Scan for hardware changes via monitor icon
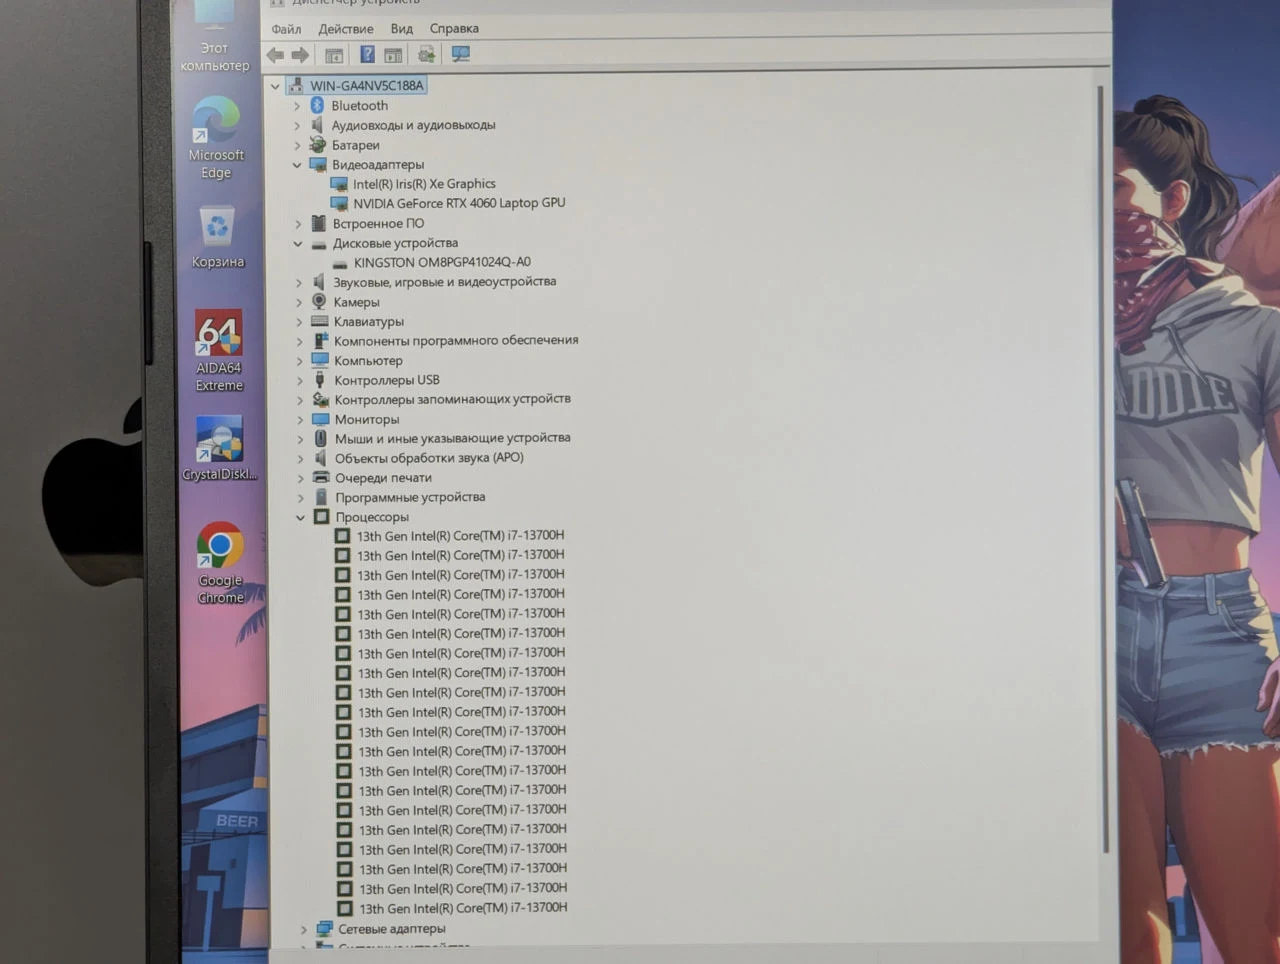 click(x=460, y=55)
